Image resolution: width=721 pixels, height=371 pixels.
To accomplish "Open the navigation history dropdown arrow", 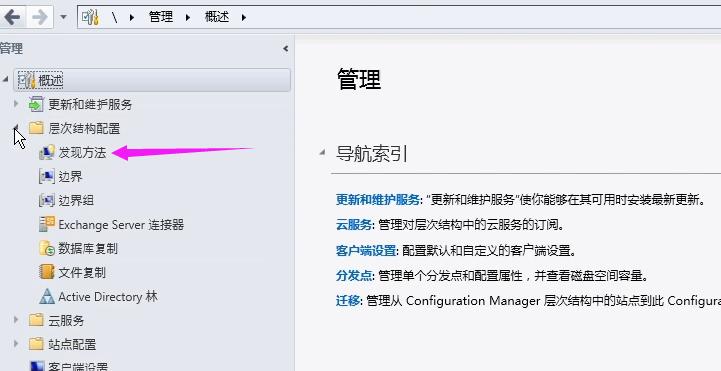I will (63, 17).
